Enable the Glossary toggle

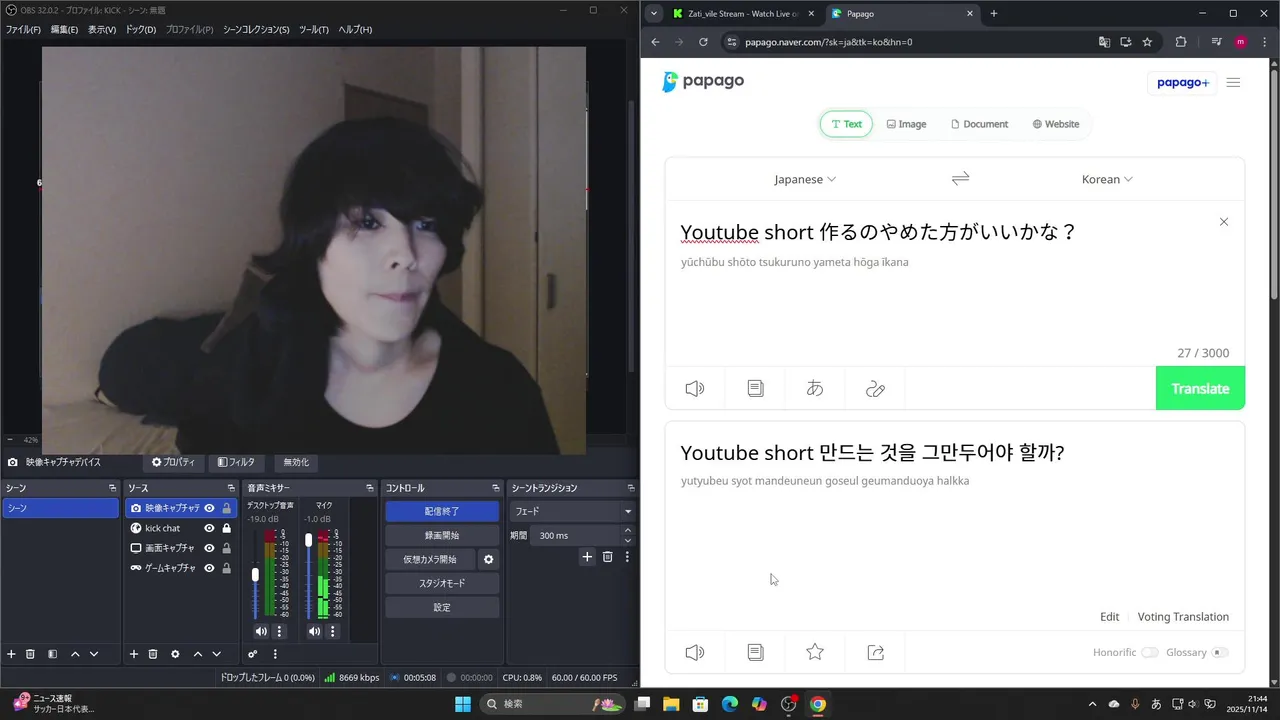(x=1219, y=652)
